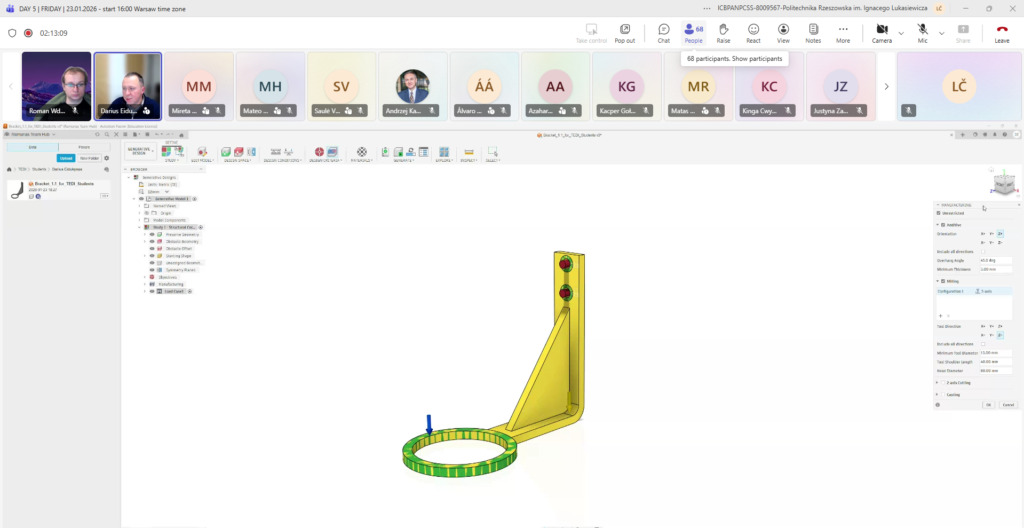Screen dimensions: 1024x528
Task: Toggle the Additive manufacturing checkbox
Action: click(x=944, y=225)
